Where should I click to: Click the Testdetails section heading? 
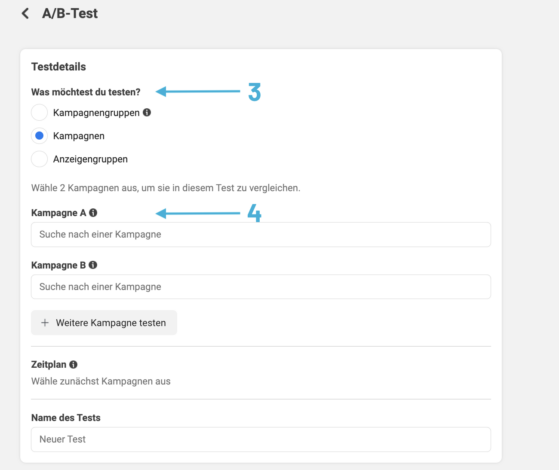click(x=59, y=67)
